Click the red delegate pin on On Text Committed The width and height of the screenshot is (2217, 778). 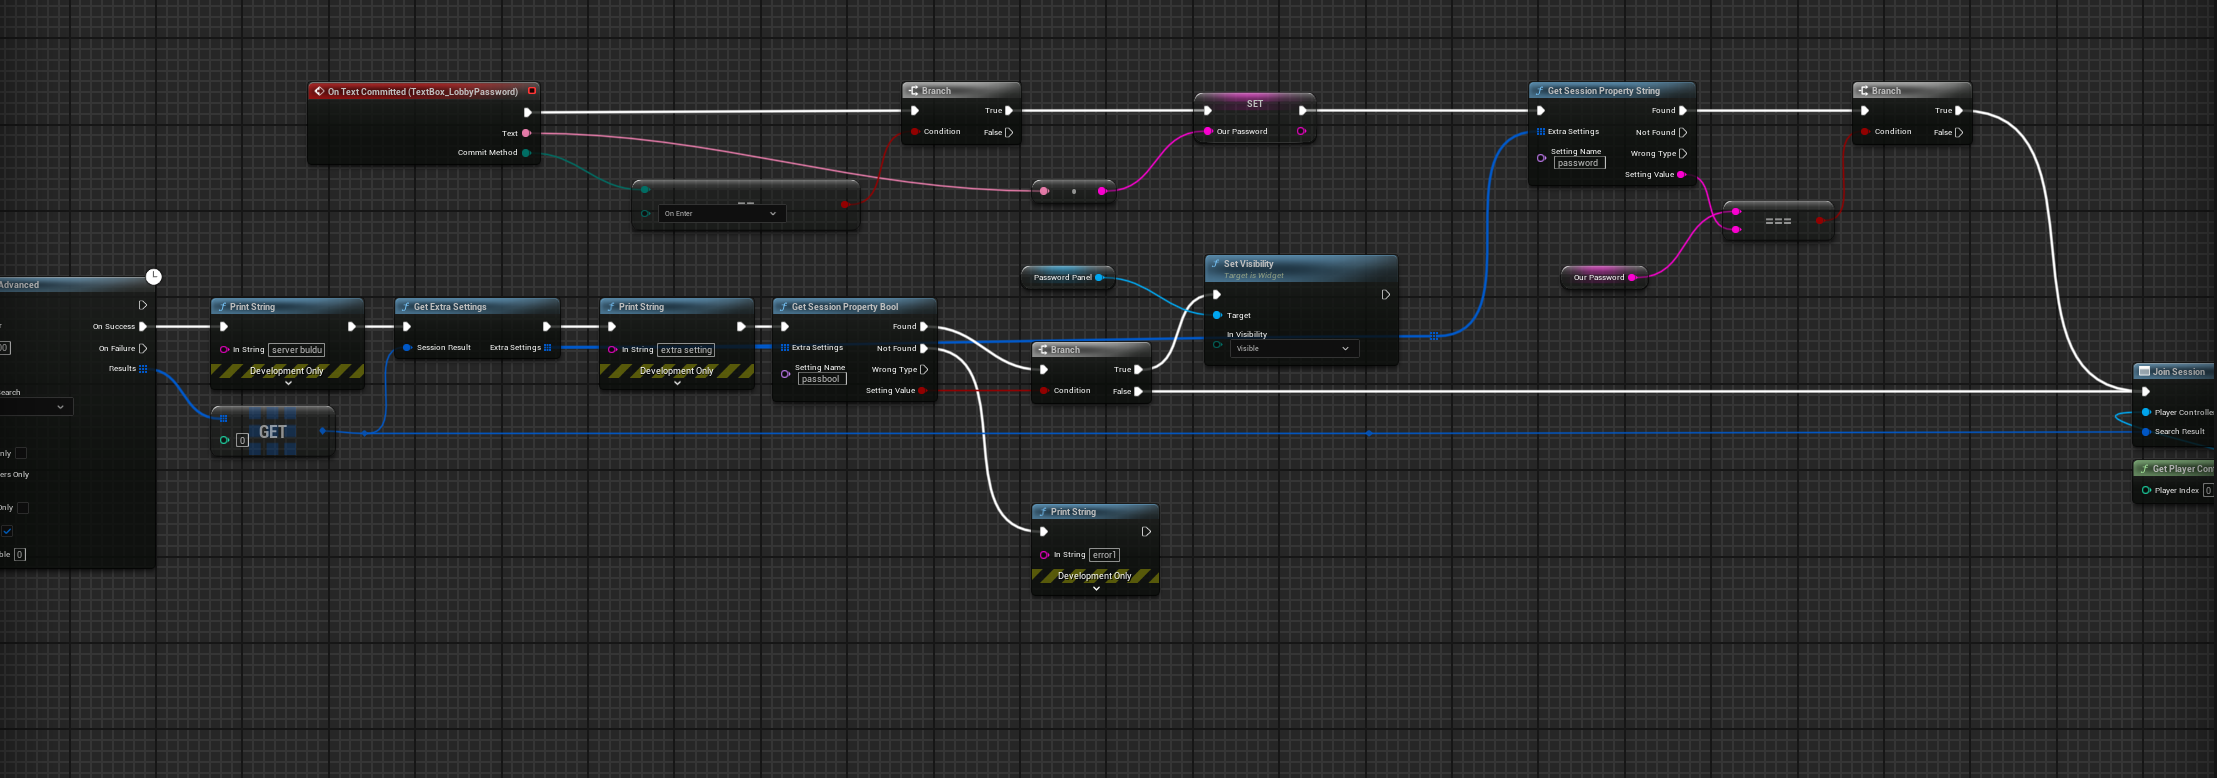tap(532, 91)
